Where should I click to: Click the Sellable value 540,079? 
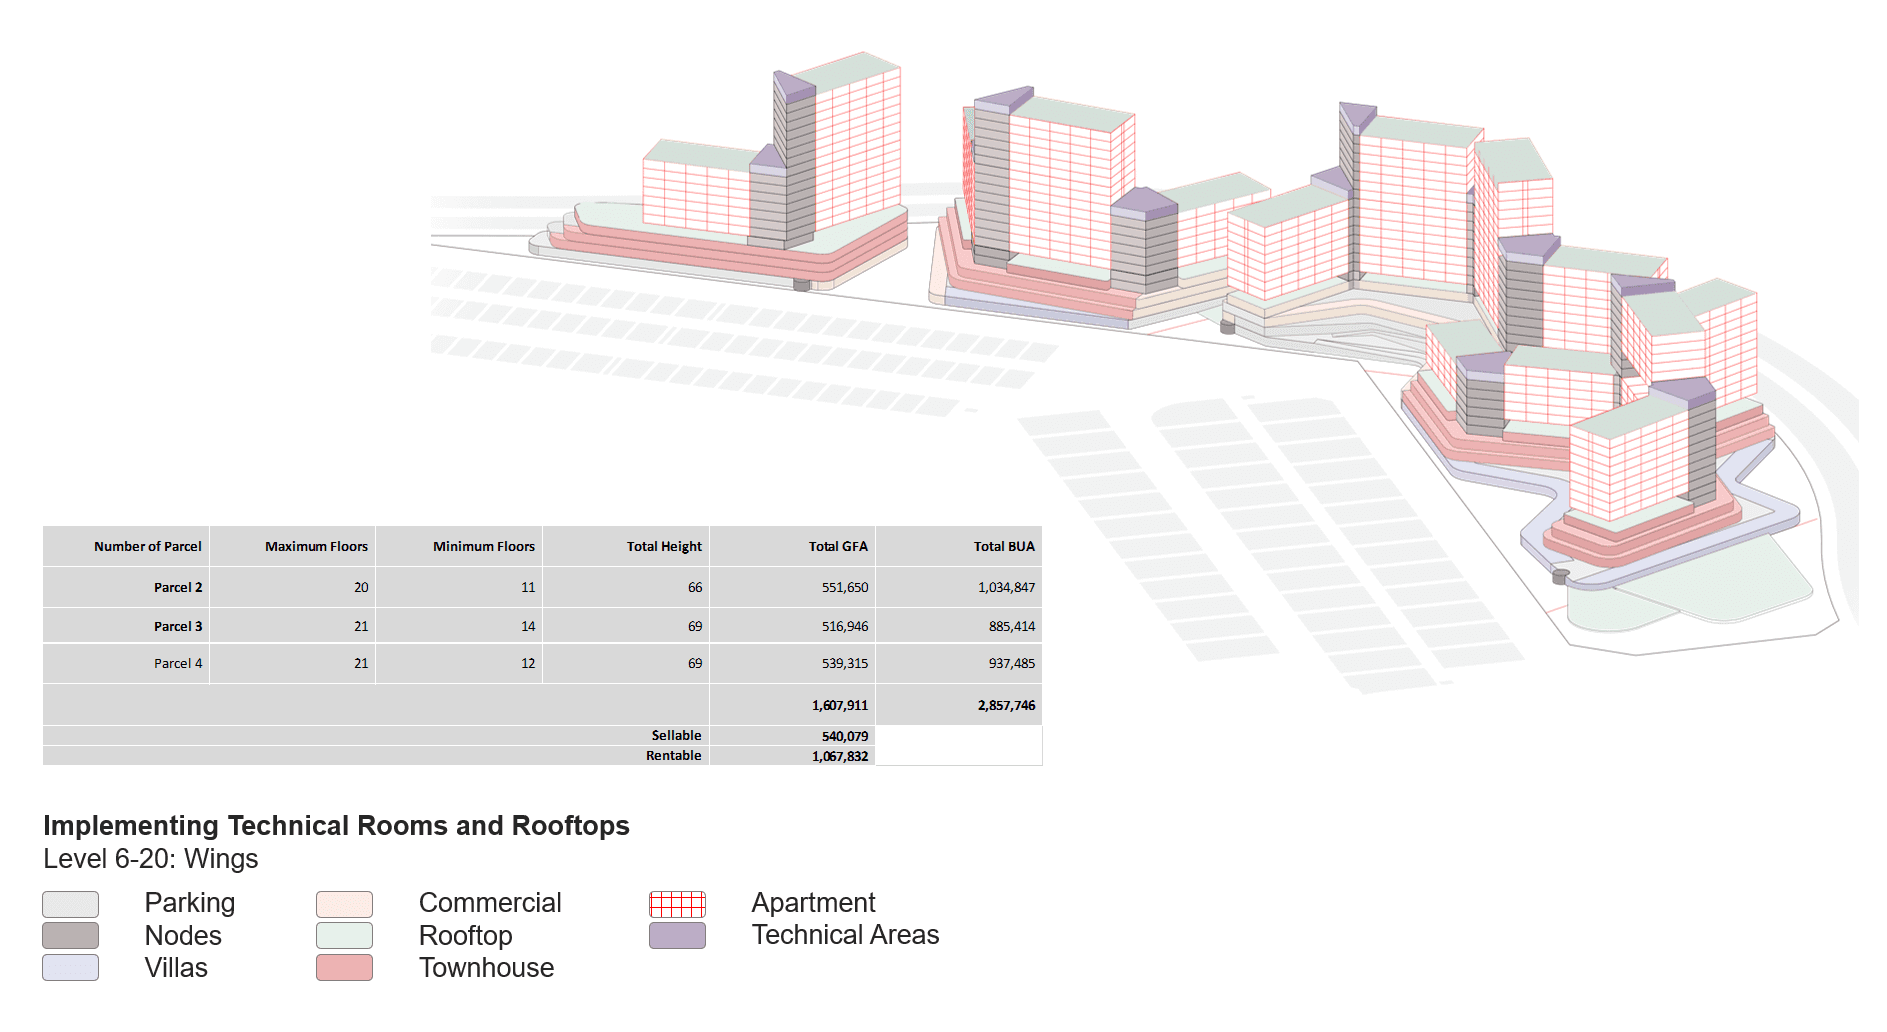pyautogui.click(x=844, y=737)
